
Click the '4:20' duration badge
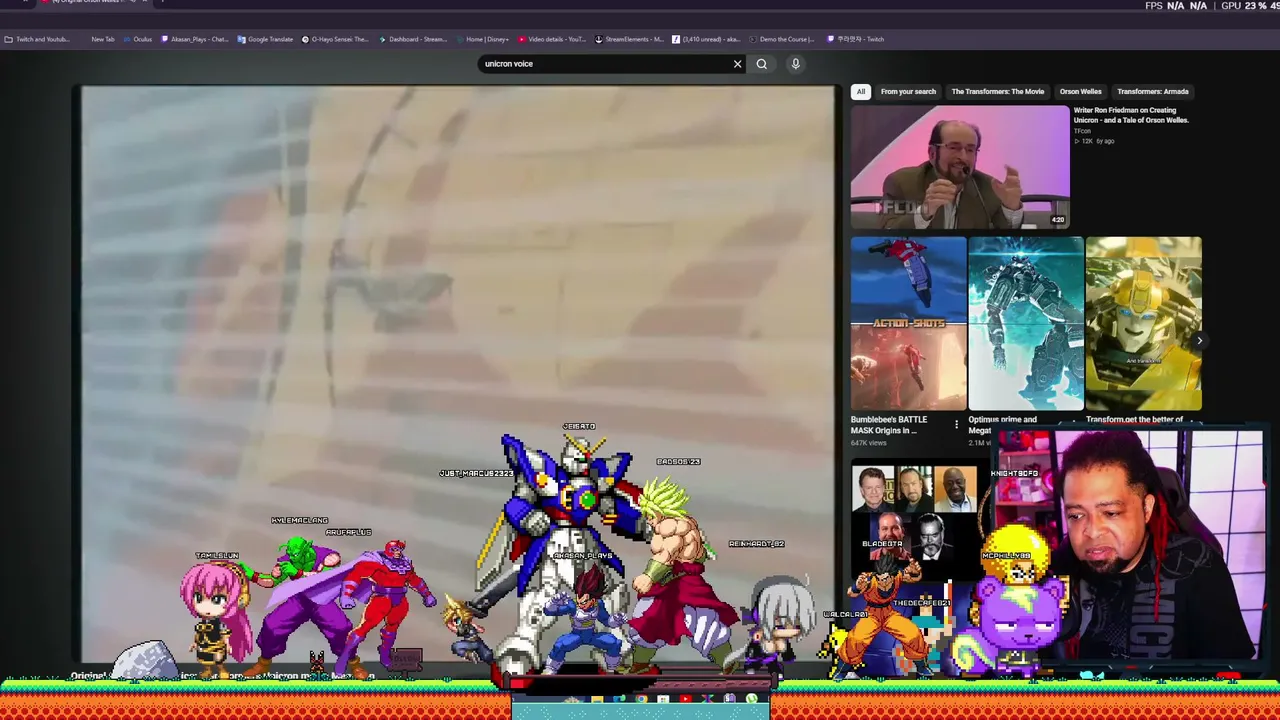[1058, 220]
